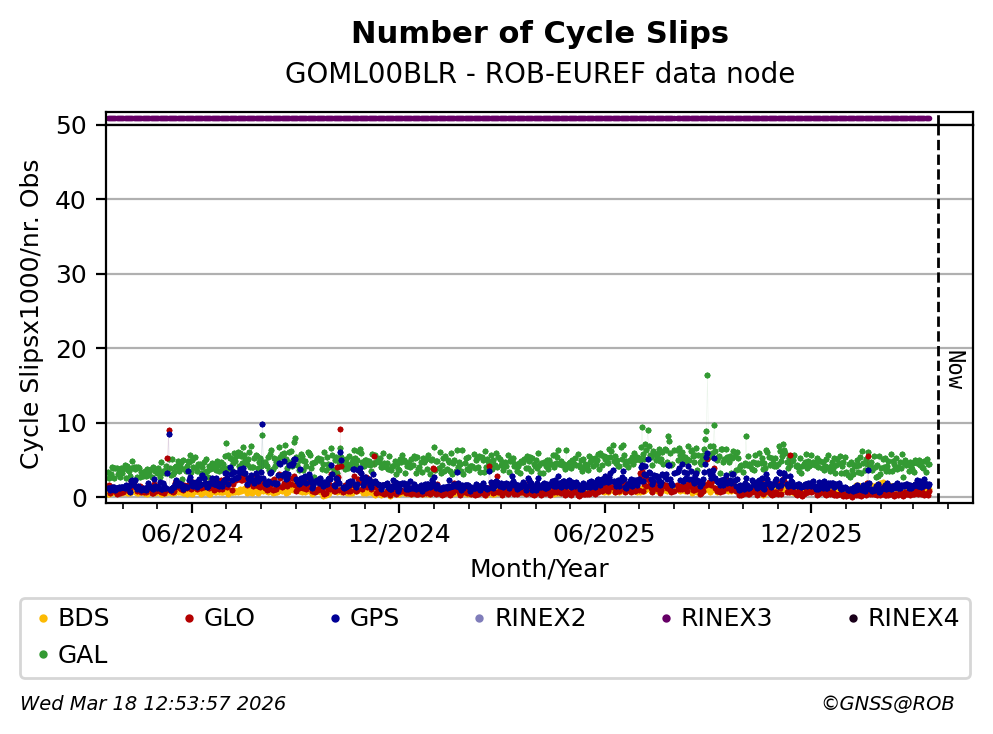Click the 12/2024 x-axis tick label
993x734 pixels.
tap(398, 534)
